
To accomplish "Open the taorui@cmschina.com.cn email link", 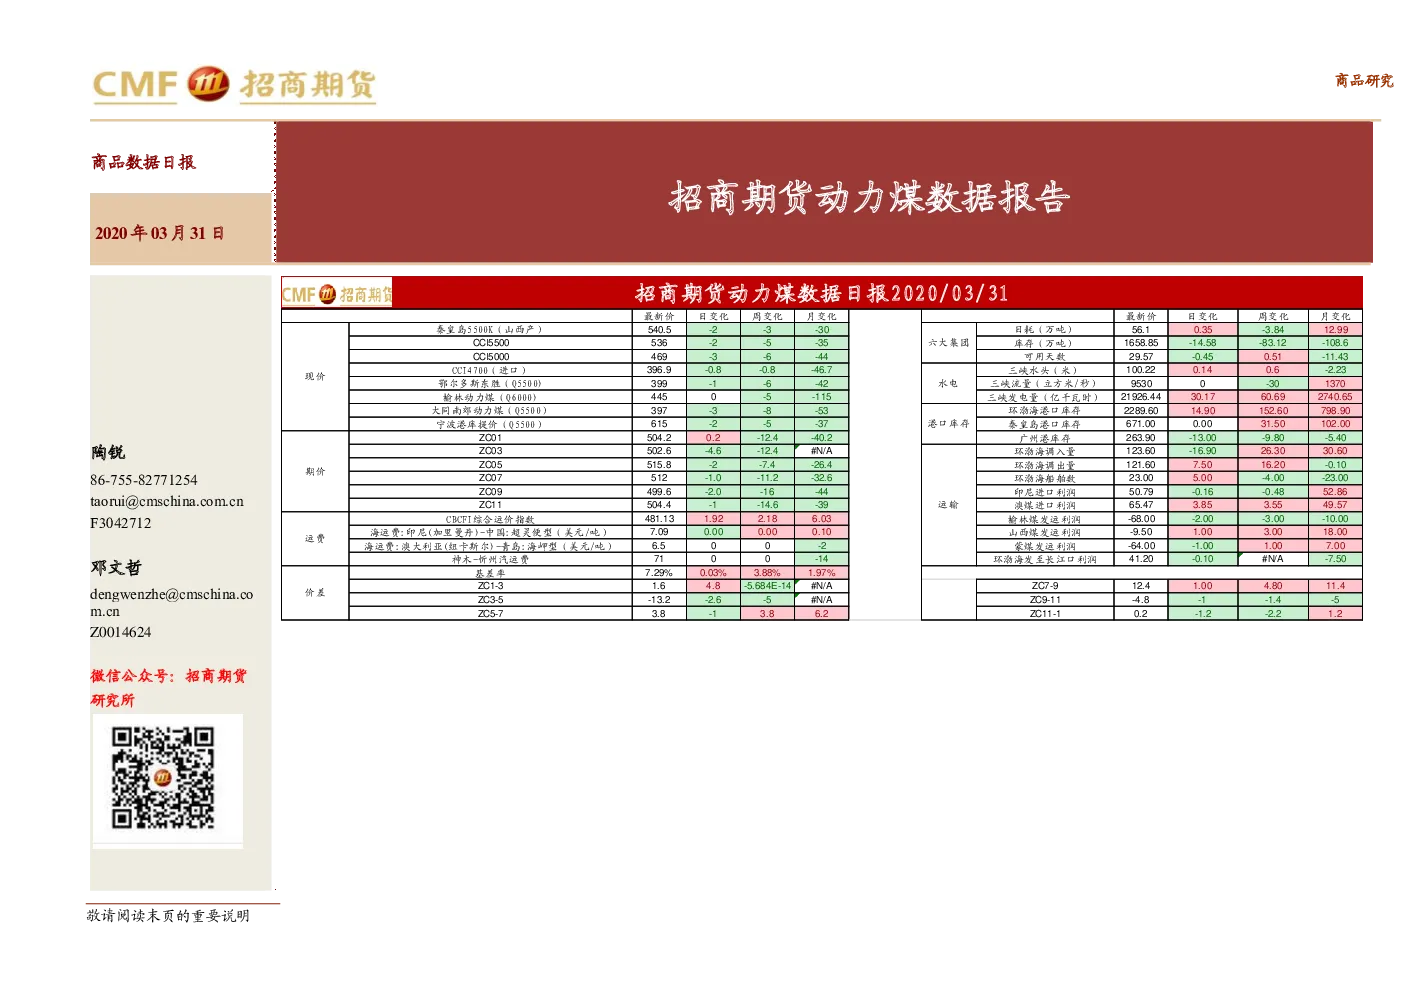I will [x=167, y=501].
